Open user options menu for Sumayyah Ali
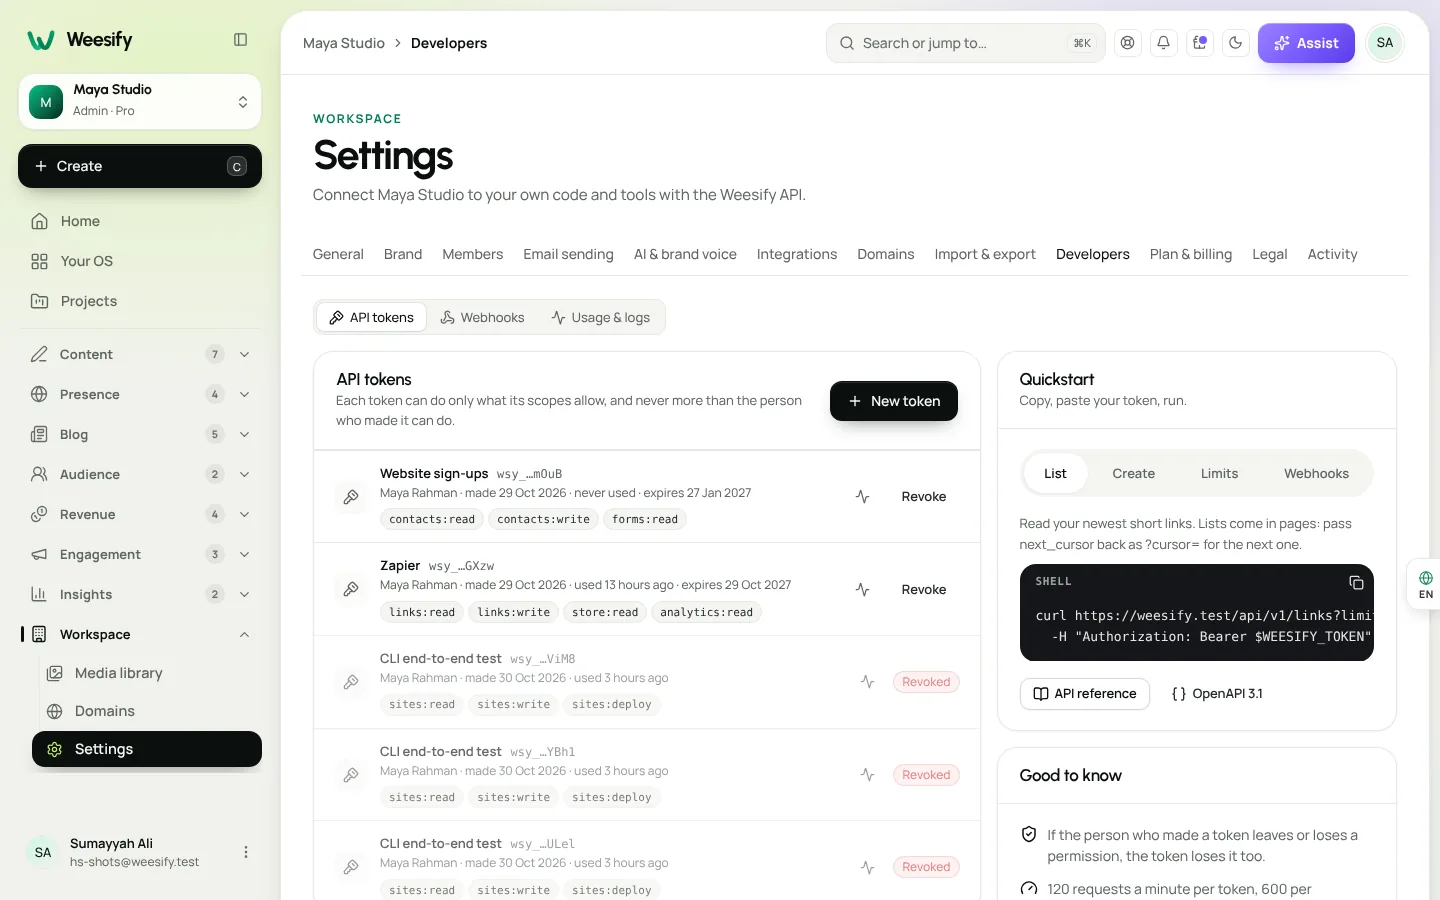1440x900 pixels. [x=246, y=852]
